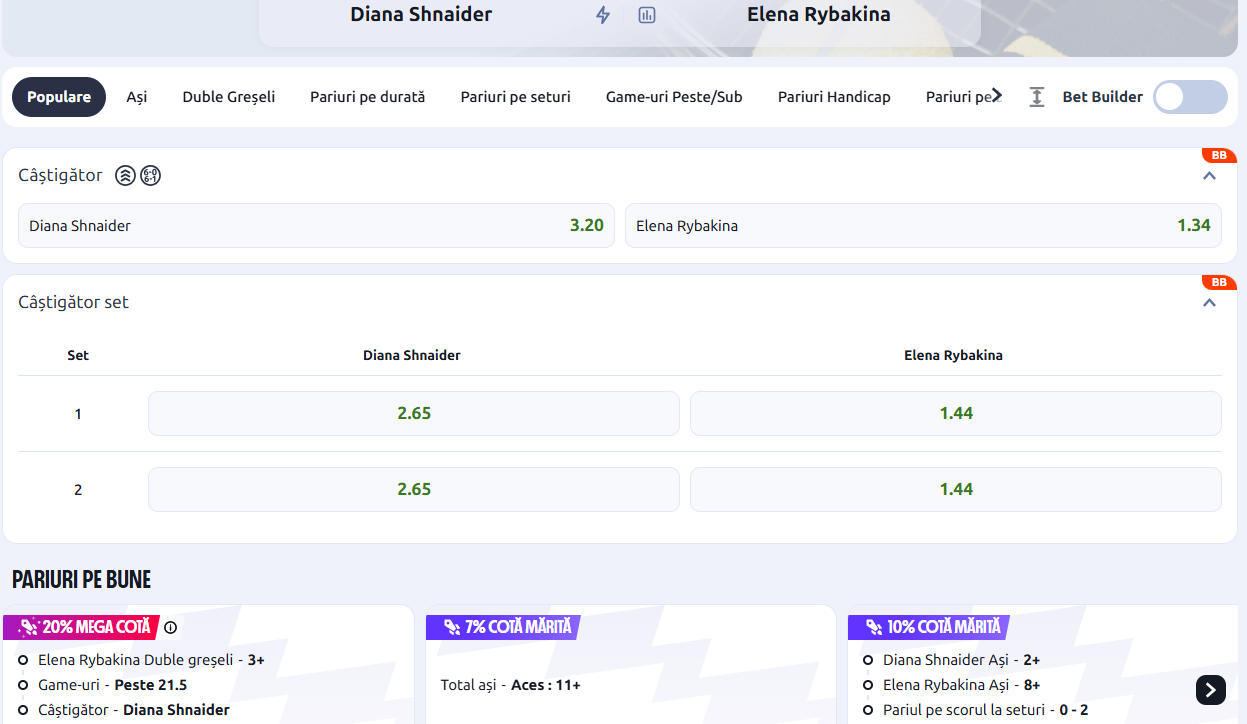Bet on Diana Shnaider winner at 3.20

316,226
